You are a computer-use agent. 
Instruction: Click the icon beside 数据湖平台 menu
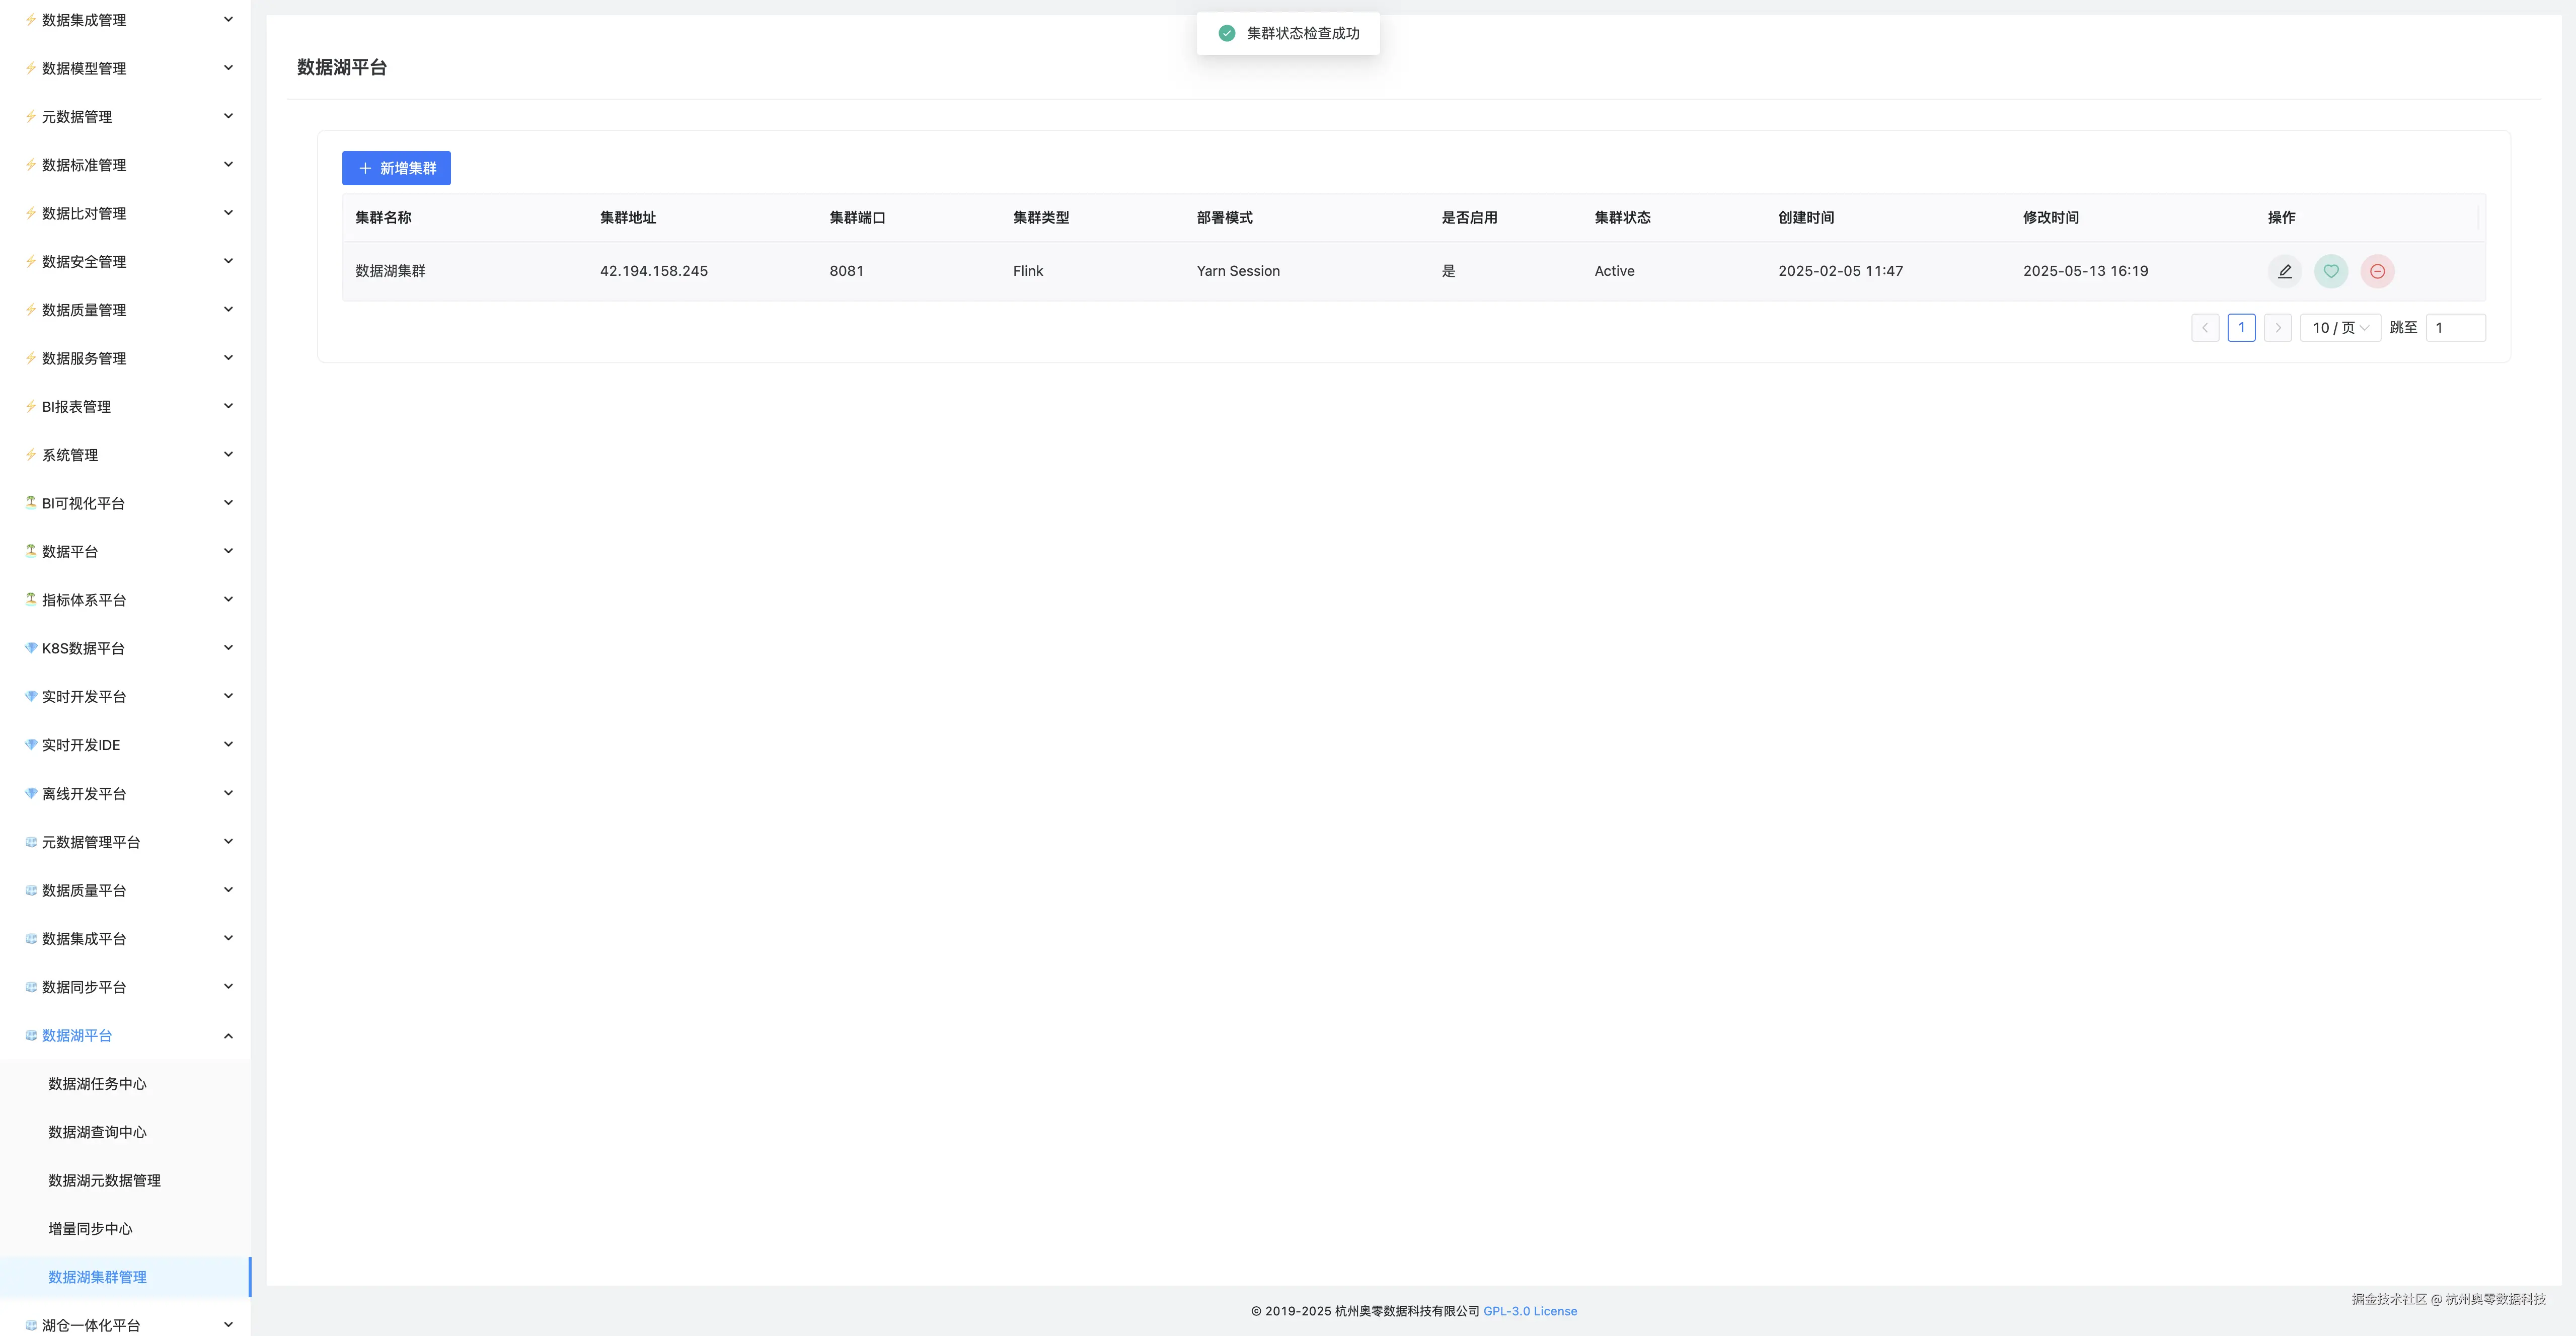coord(31,1035)
